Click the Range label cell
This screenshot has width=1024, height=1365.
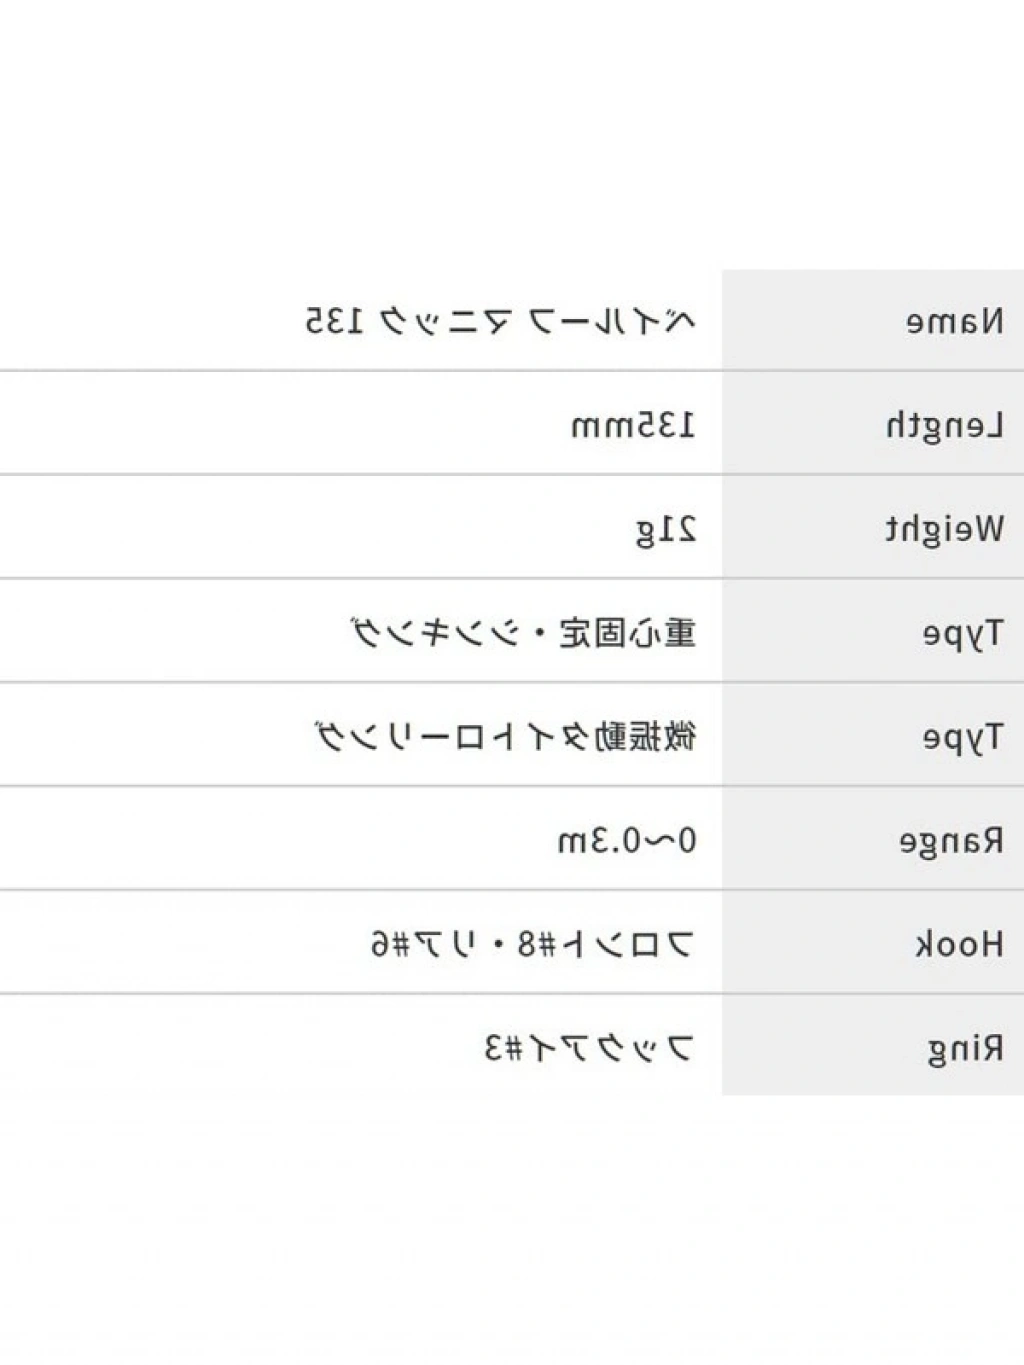click(950, 842)
